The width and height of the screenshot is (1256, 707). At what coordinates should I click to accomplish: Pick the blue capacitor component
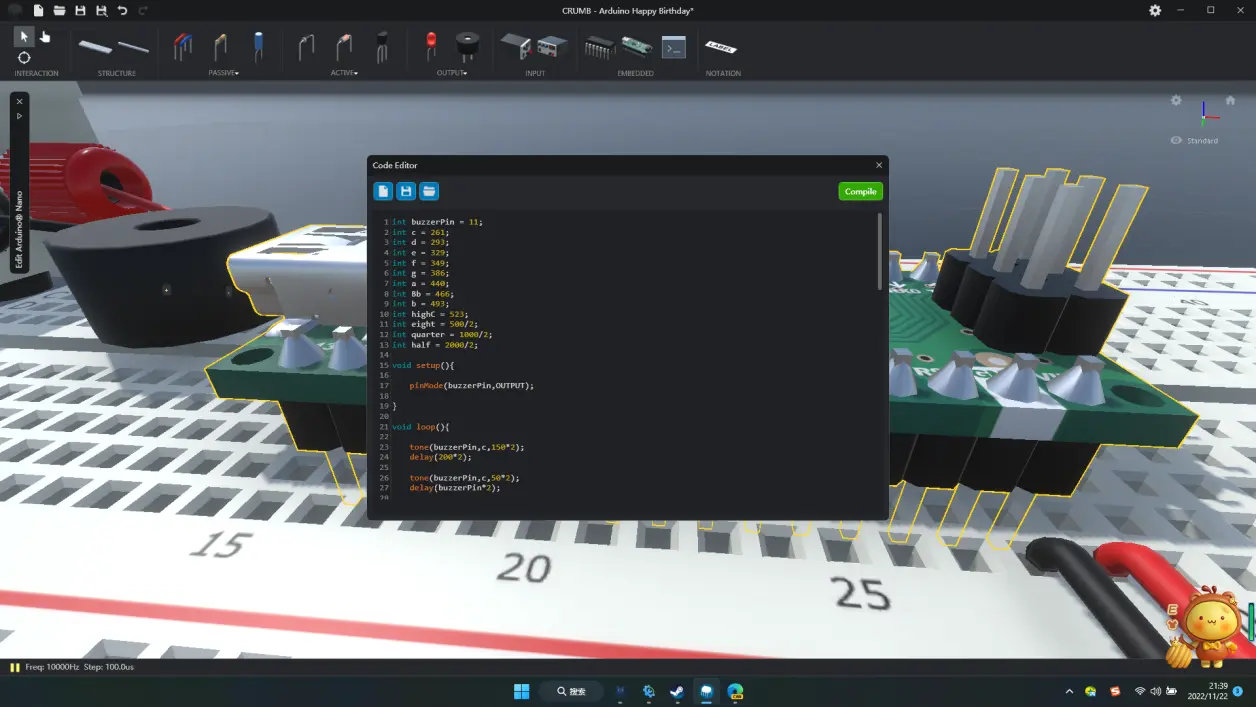click(x=258, y=46)
